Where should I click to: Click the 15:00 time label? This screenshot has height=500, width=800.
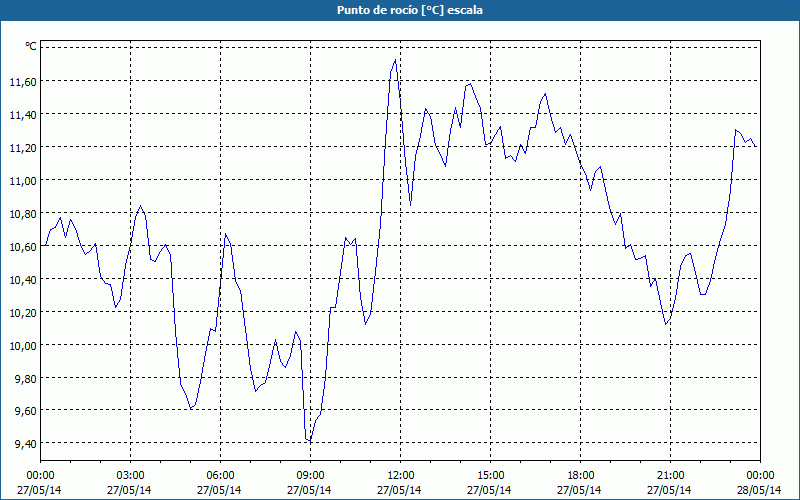[490, 476]
